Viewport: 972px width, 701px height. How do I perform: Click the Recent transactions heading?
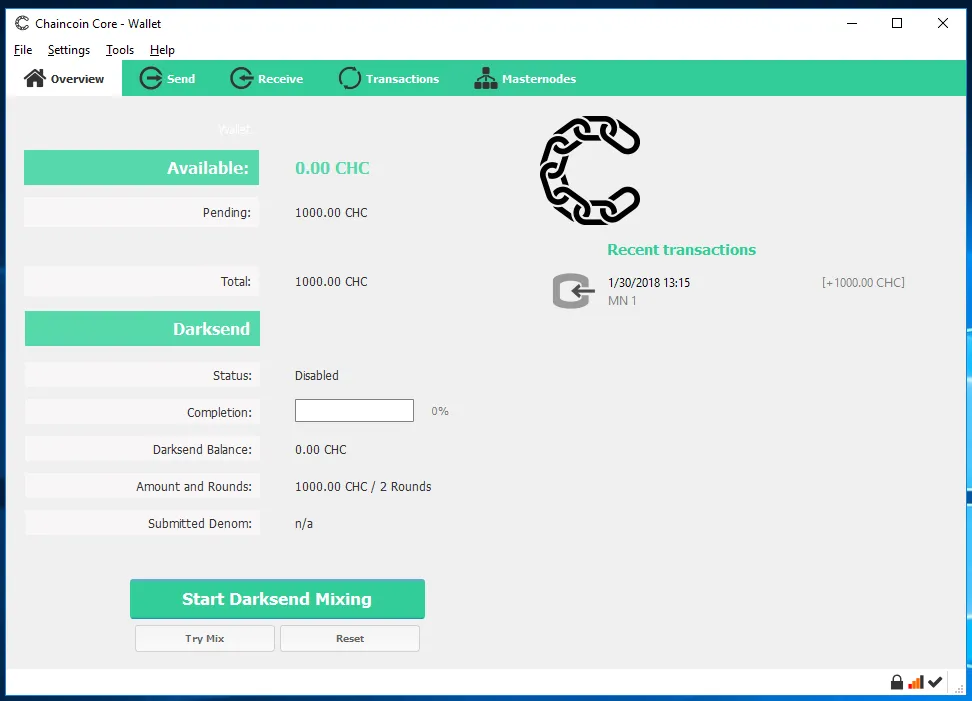coord(681,250)
